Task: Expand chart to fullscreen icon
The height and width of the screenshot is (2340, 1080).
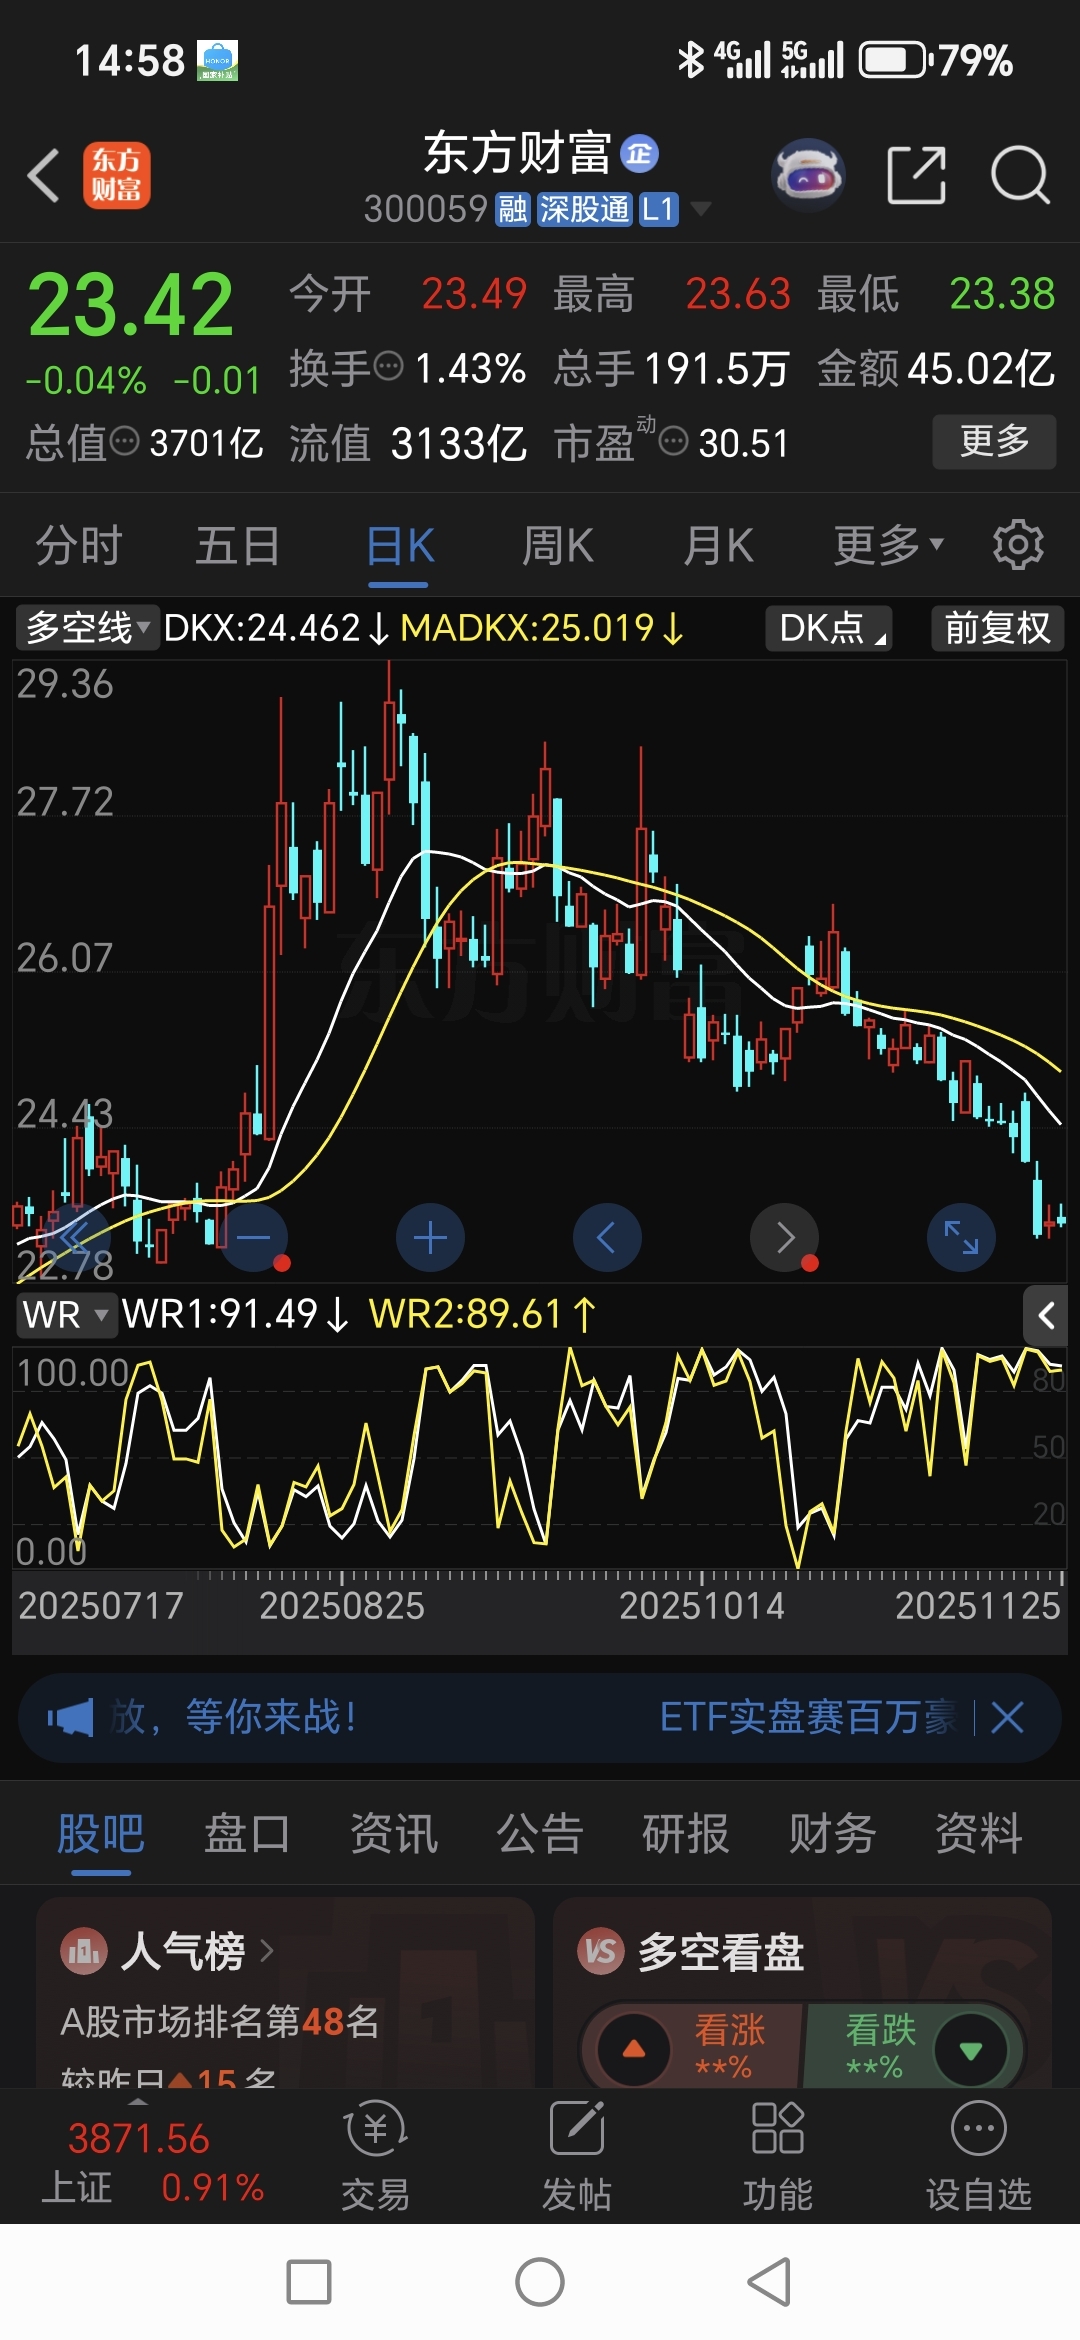Action: coord(962,1238)
